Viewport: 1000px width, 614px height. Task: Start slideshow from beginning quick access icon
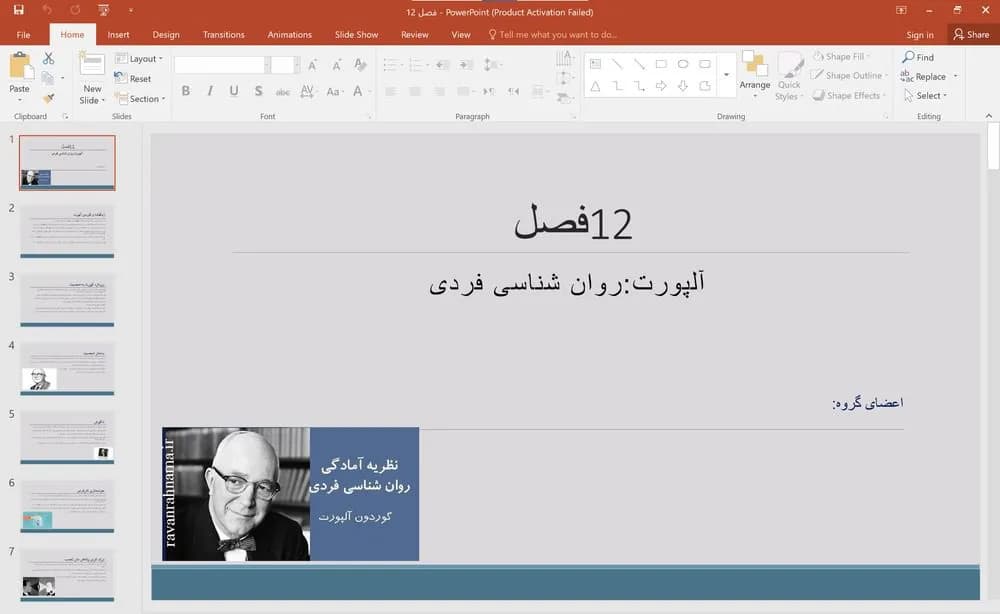pos(103,10)
